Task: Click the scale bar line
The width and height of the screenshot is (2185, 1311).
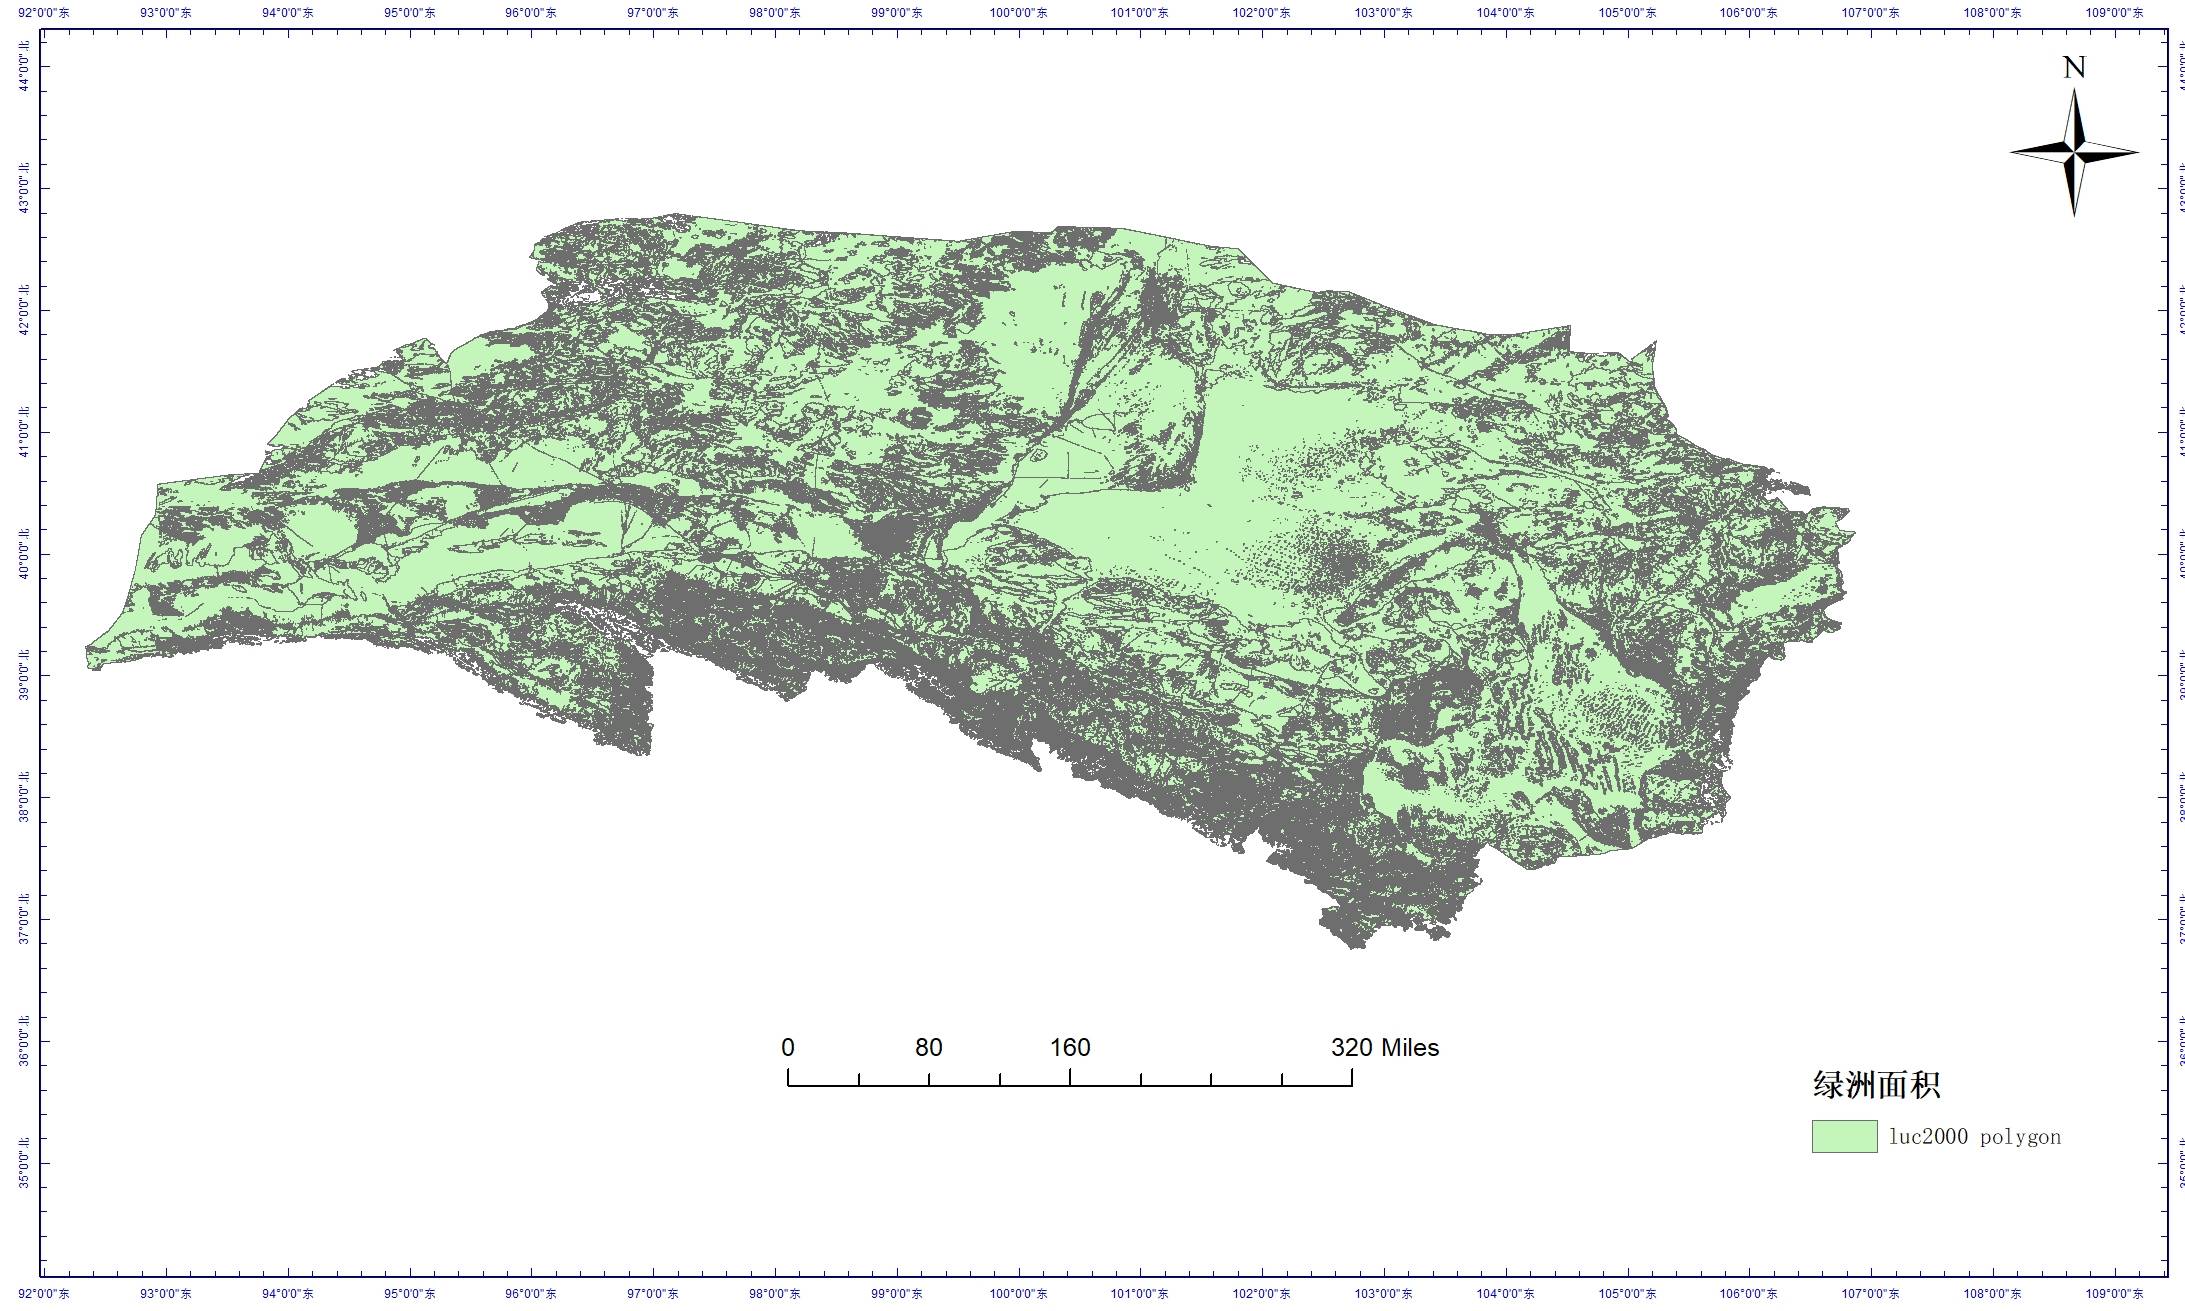Action: click(1070, 1084)
